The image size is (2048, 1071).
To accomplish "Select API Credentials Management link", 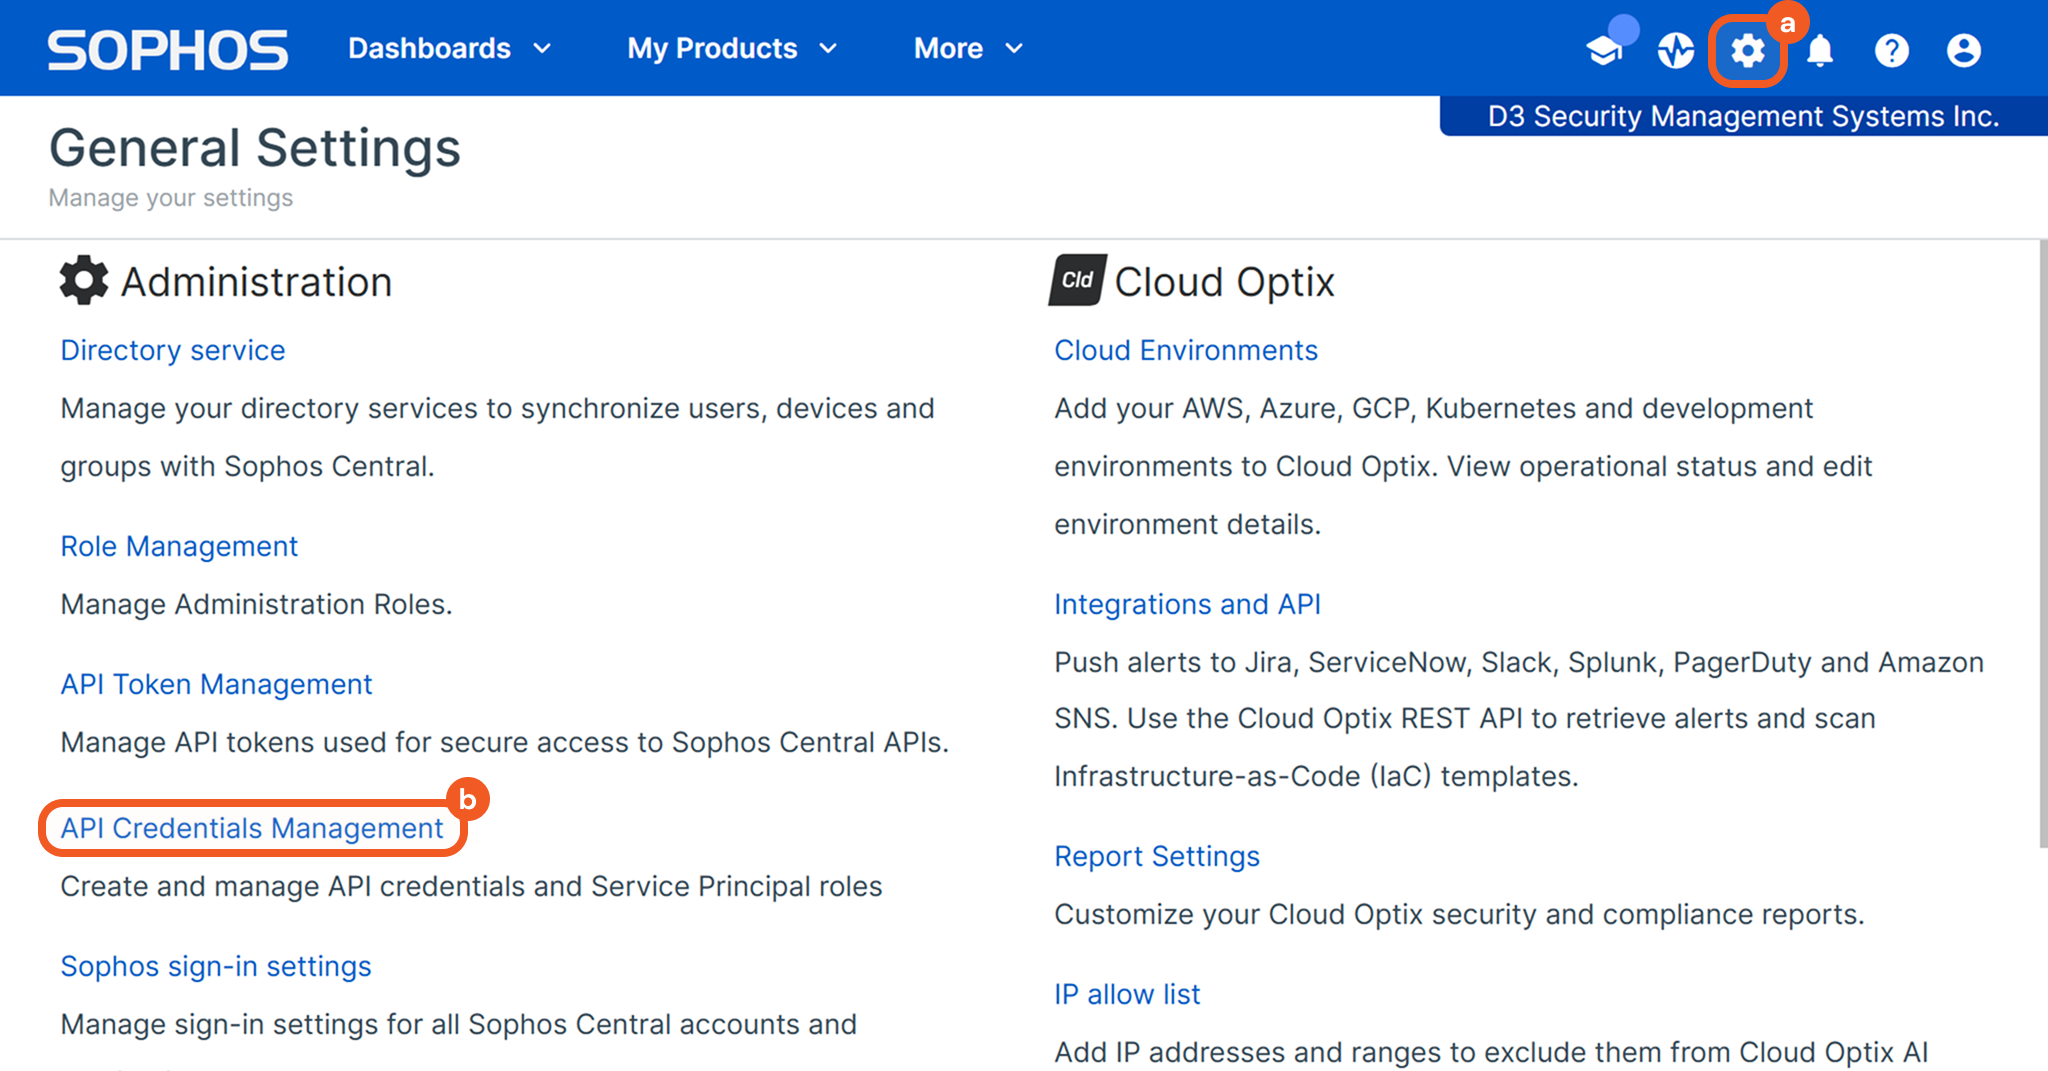I will point(252,828).
